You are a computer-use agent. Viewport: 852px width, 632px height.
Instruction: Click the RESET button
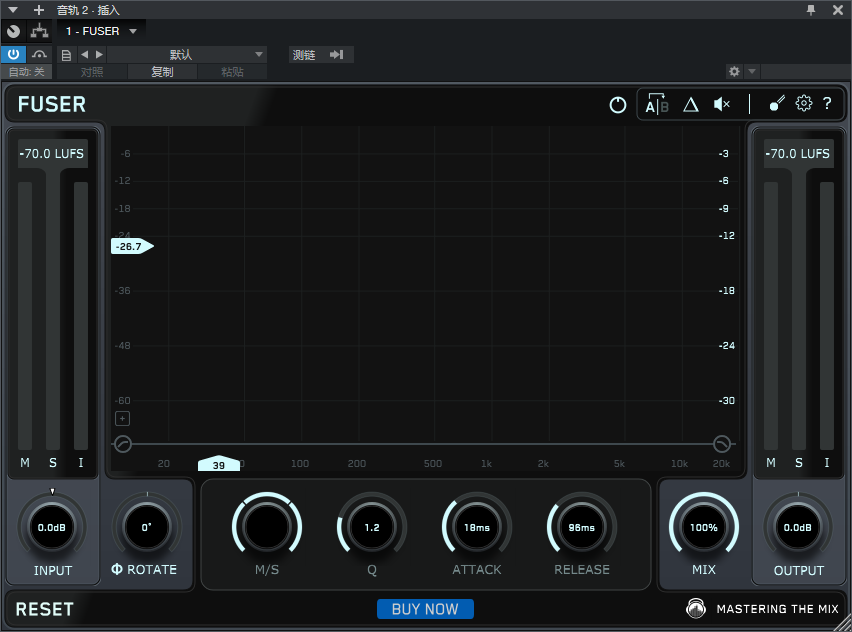click(x=45, y=609)
